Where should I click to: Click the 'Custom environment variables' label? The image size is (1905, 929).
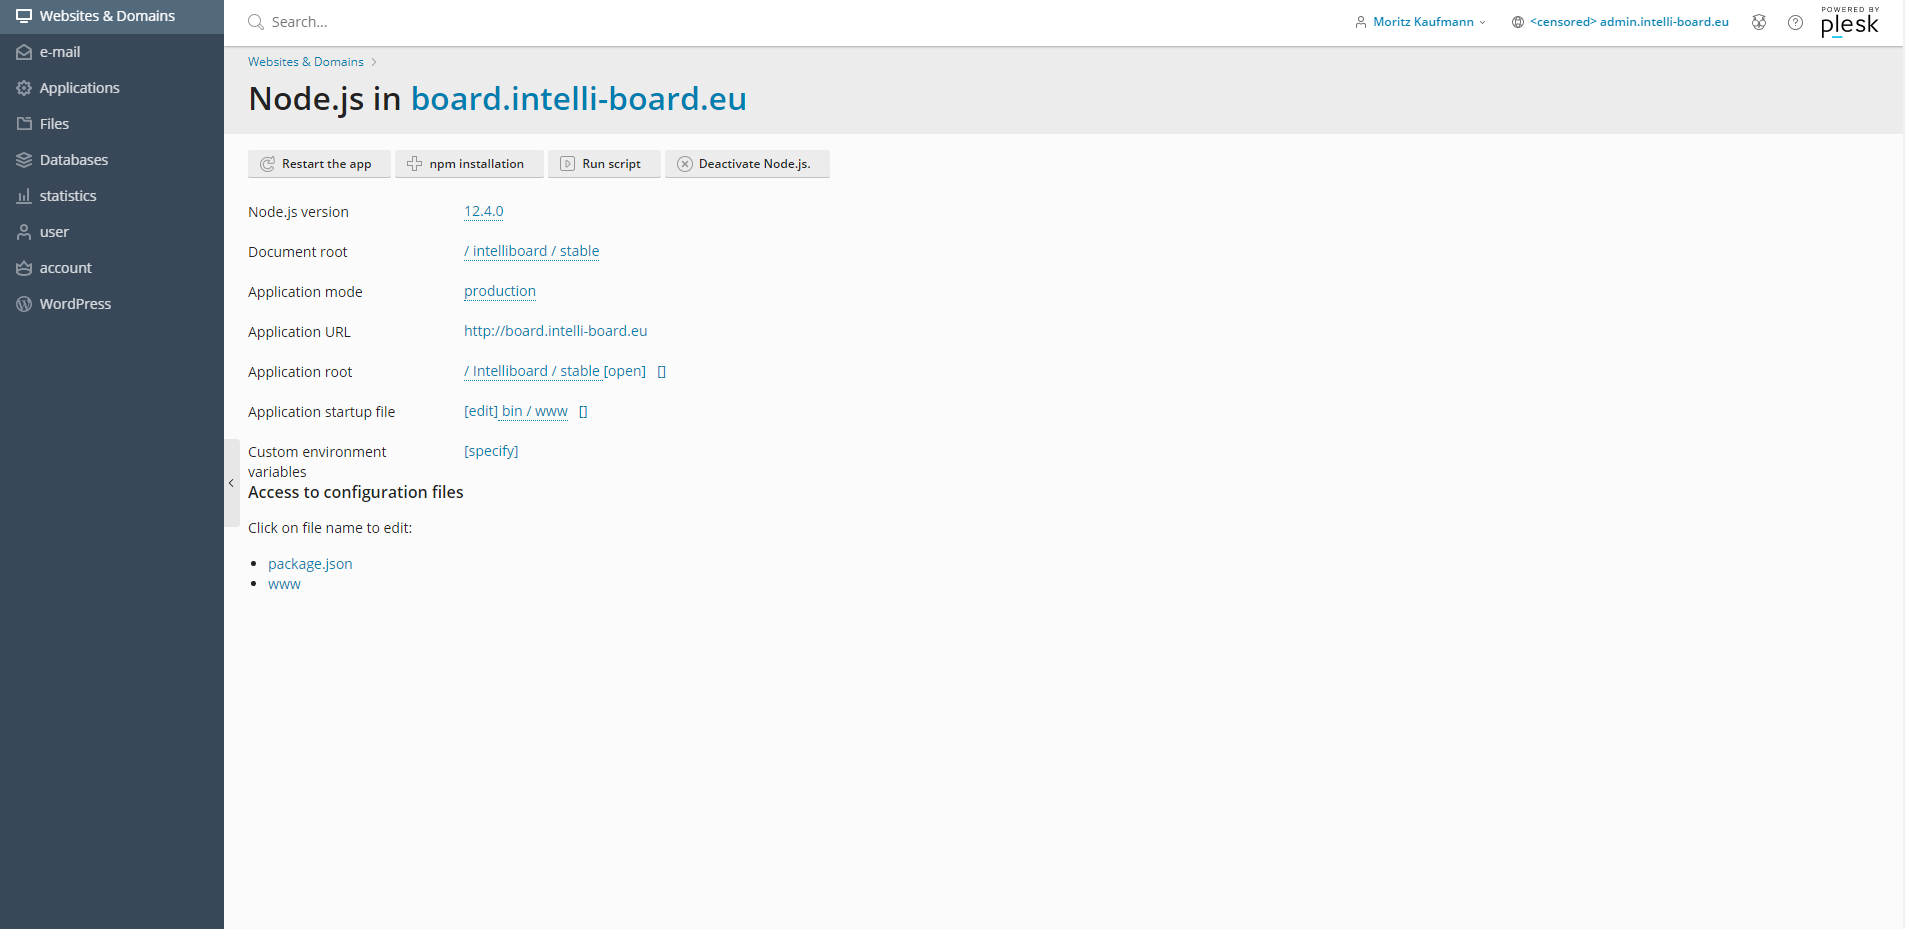[x=317, y=462]
